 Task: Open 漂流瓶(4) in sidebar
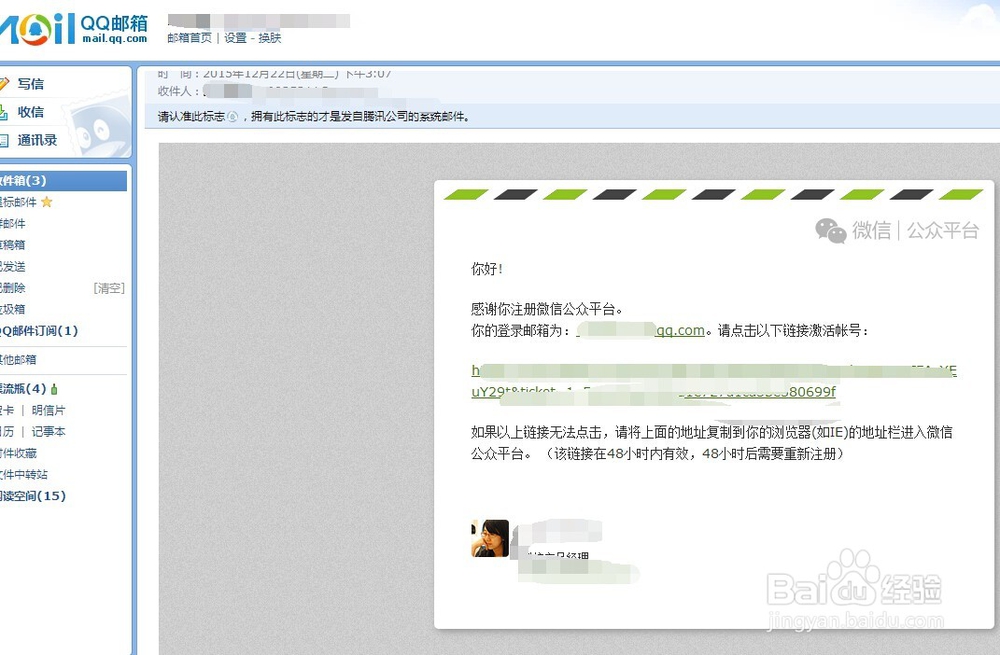(x=24, y=388)
